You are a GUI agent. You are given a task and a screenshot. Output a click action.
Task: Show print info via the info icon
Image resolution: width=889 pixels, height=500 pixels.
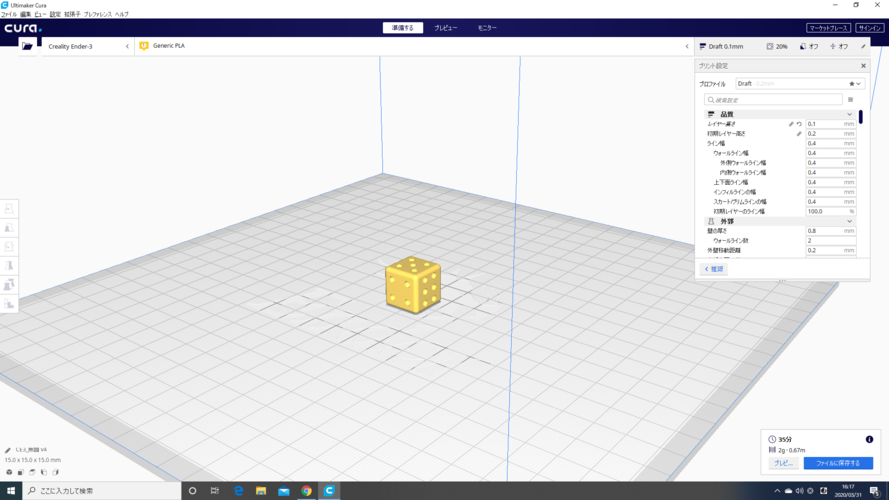pyautogui.click(x=869, y=439)
